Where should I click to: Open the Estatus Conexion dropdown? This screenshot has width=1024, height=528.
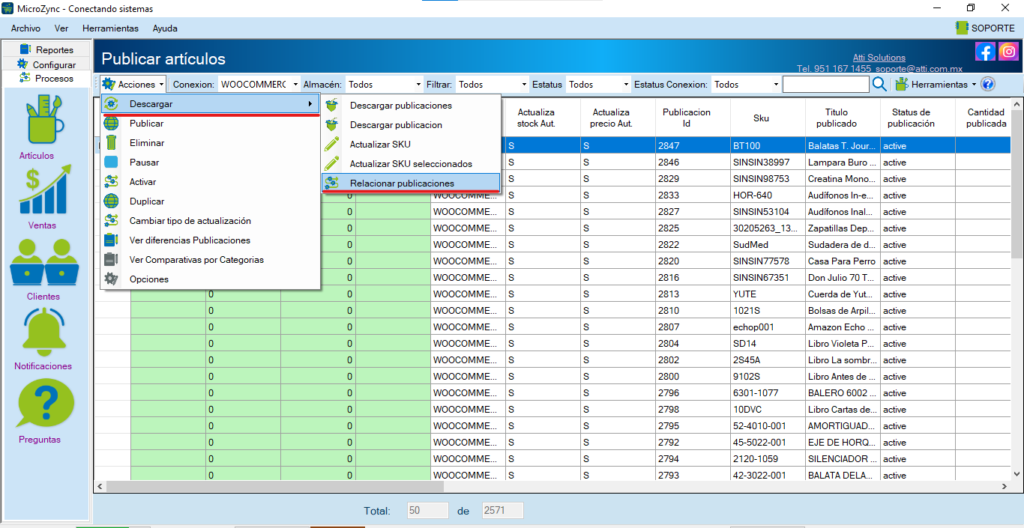746,84
